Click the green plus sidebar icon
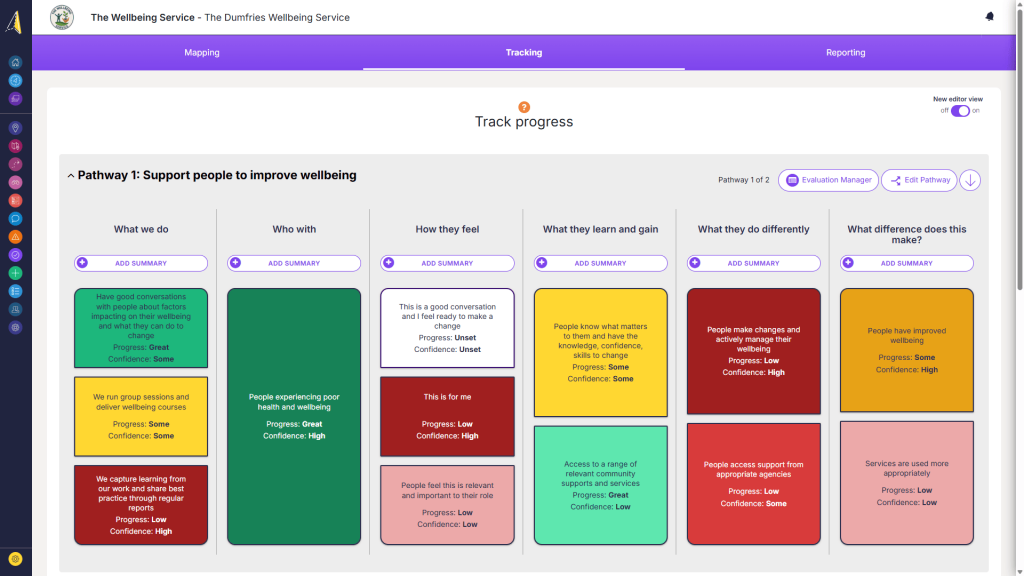The width and height of the screenshot is (1024, 576). [x=15, y=272]
